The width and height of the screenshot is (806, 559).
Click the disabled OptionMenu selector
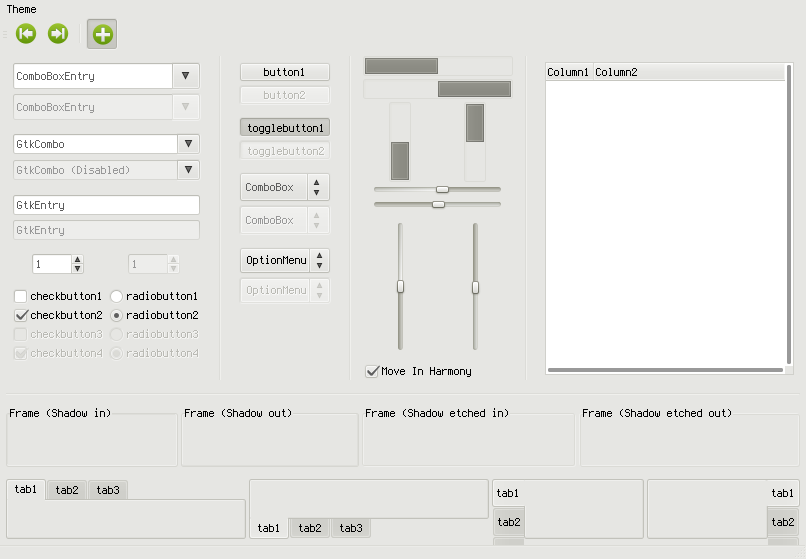click(285, 290)
